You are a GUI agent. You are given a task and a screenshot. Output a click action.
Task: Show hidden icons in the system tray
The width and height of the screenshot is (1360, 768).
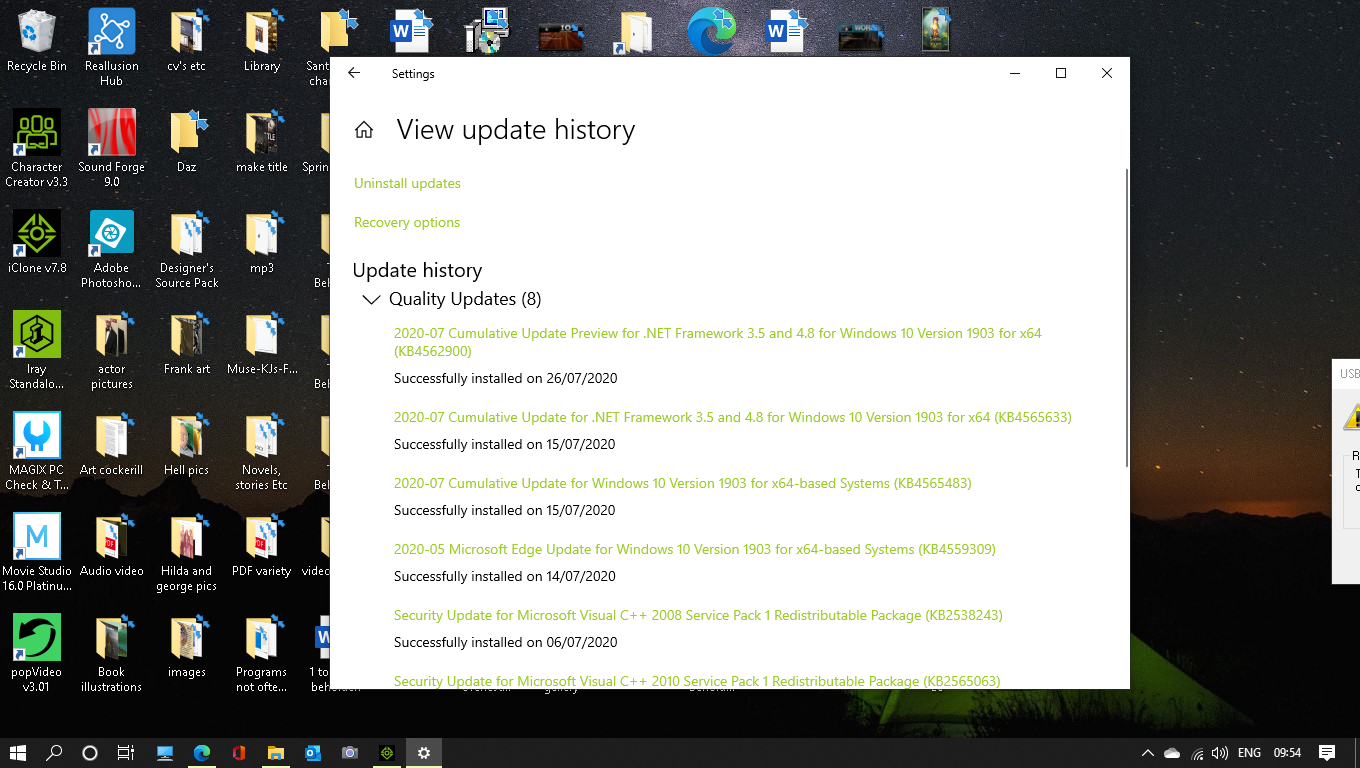(1147, 753)
